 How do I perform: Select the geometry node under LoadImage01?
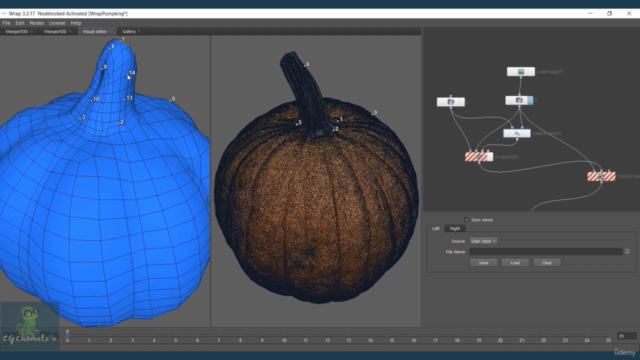[x=519, y=100]
